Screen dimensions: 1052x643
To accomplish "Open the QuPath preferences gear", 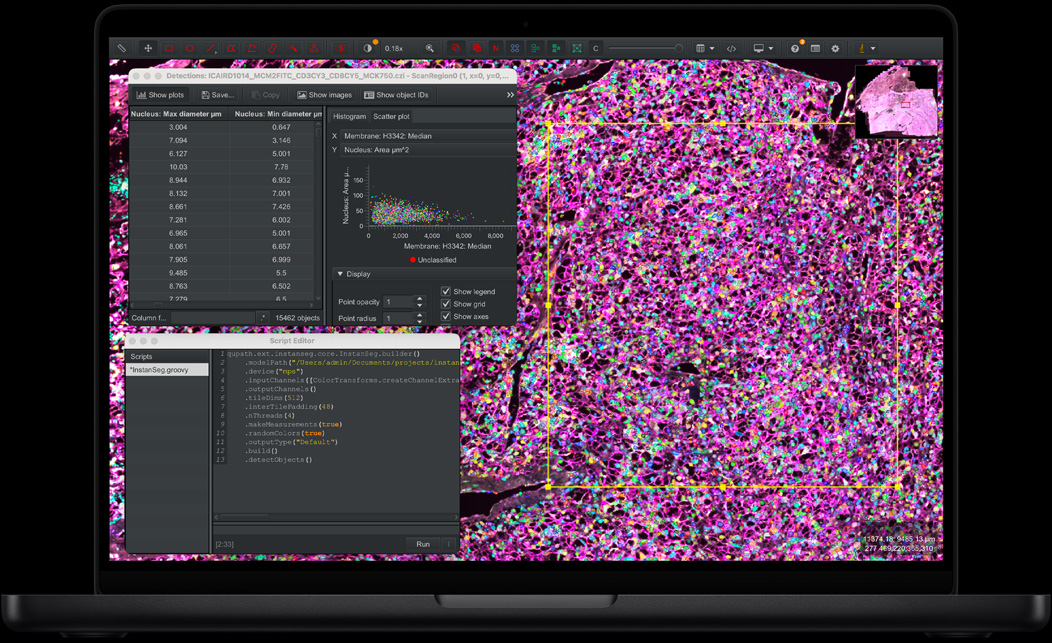I will 835,47.
